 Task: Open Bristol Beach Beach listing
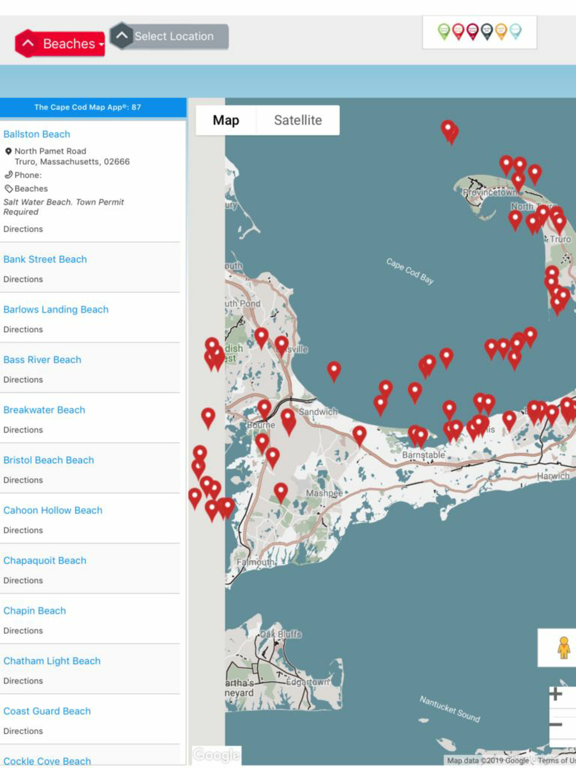[48, 460]
